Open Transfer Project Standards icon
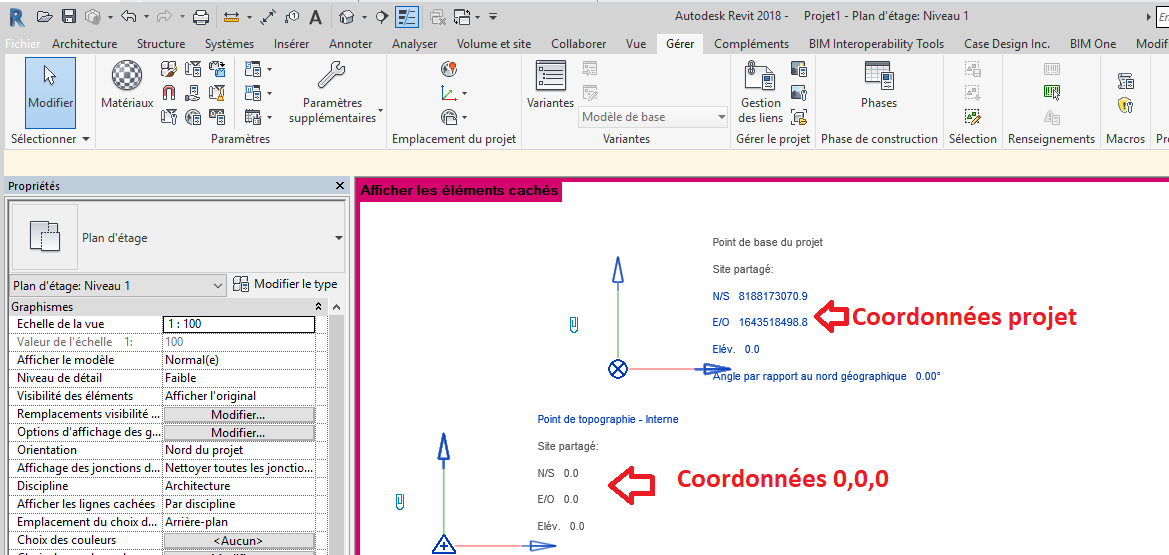The height and width of the screenshot is (555, 1169). pos(217,70)
